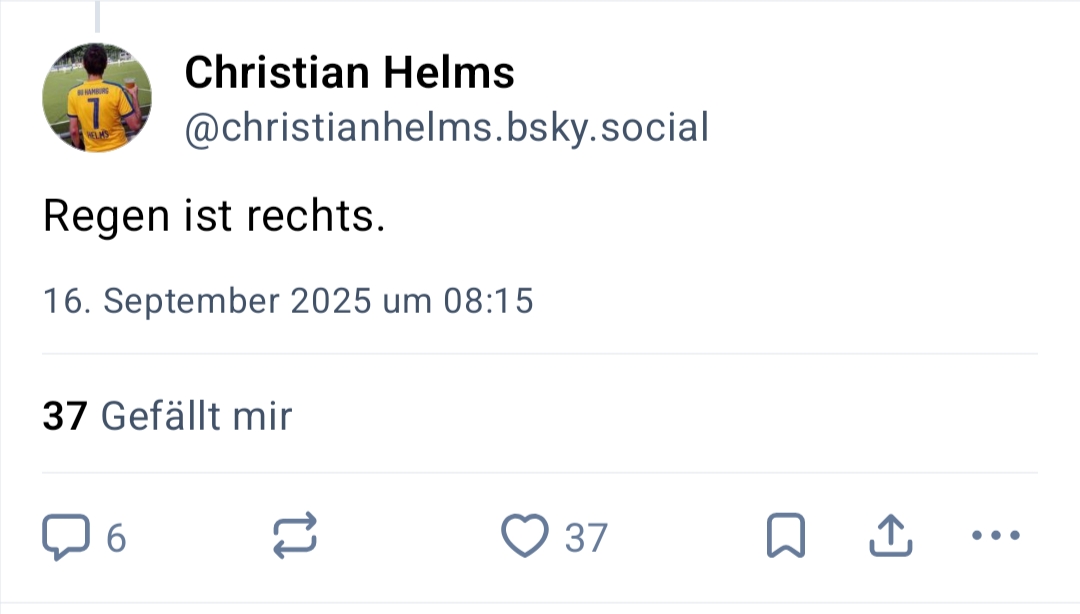The width and height of the screenshot is (1080, 614).
Task: Toggle the bookmark icon to save post
Action: coord(785,537)
